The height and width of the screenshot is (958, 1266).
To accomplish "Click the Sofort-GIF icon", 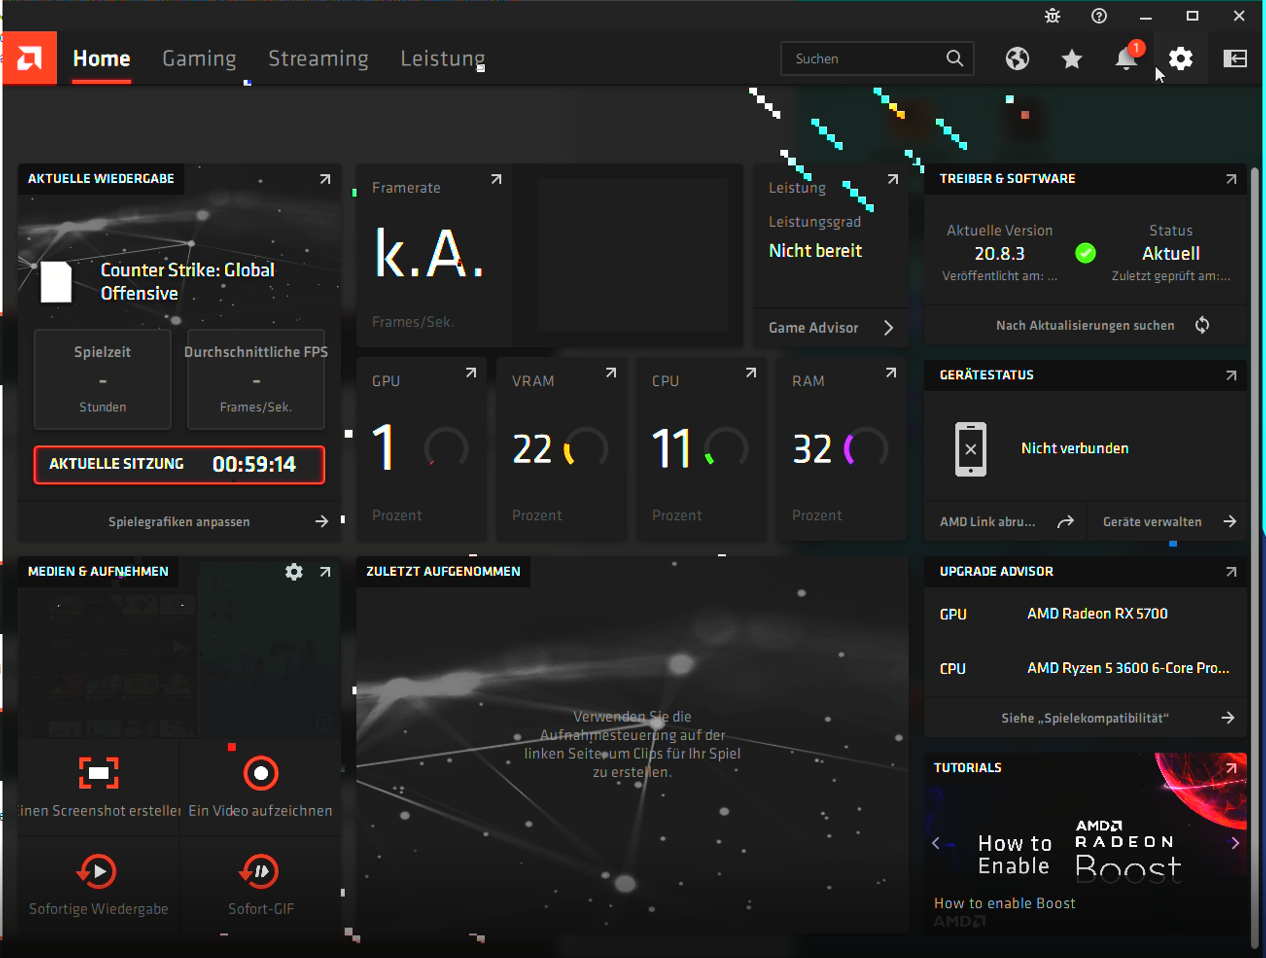I will point(259,871).
